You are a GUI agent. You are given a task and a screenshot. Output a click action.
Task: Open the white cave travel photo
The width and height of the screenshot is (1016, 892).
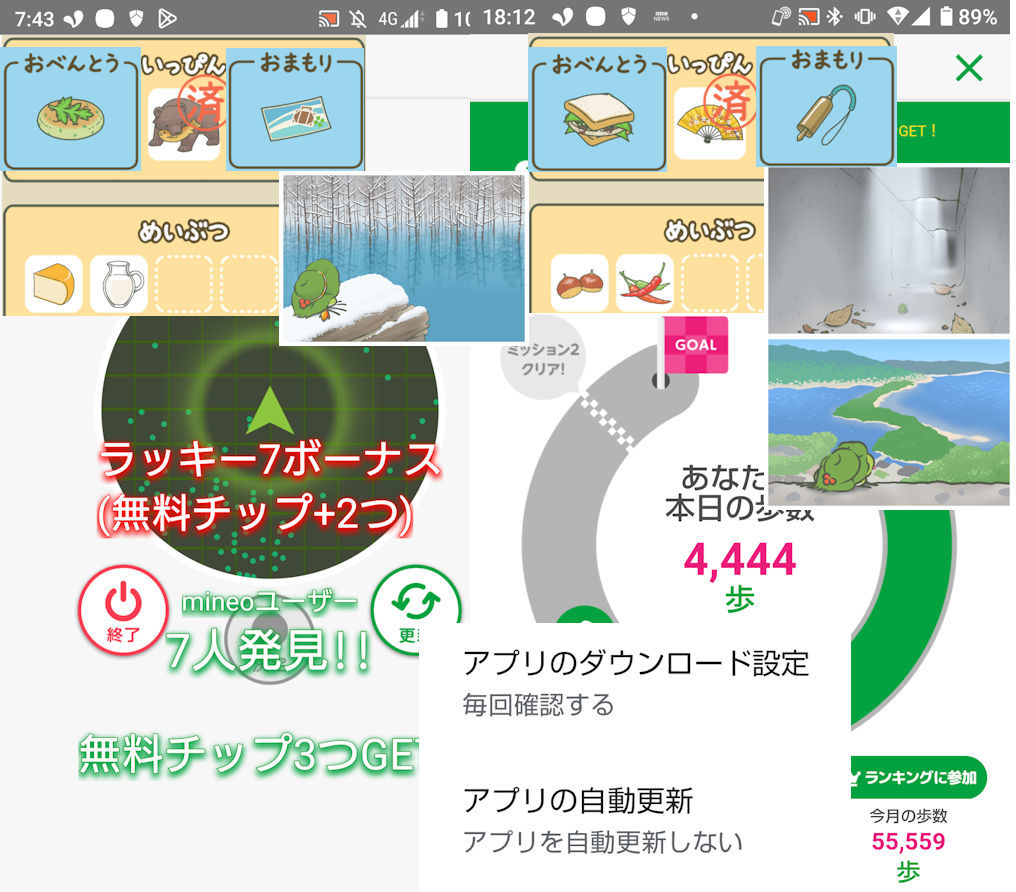click(x=888, y=251)
